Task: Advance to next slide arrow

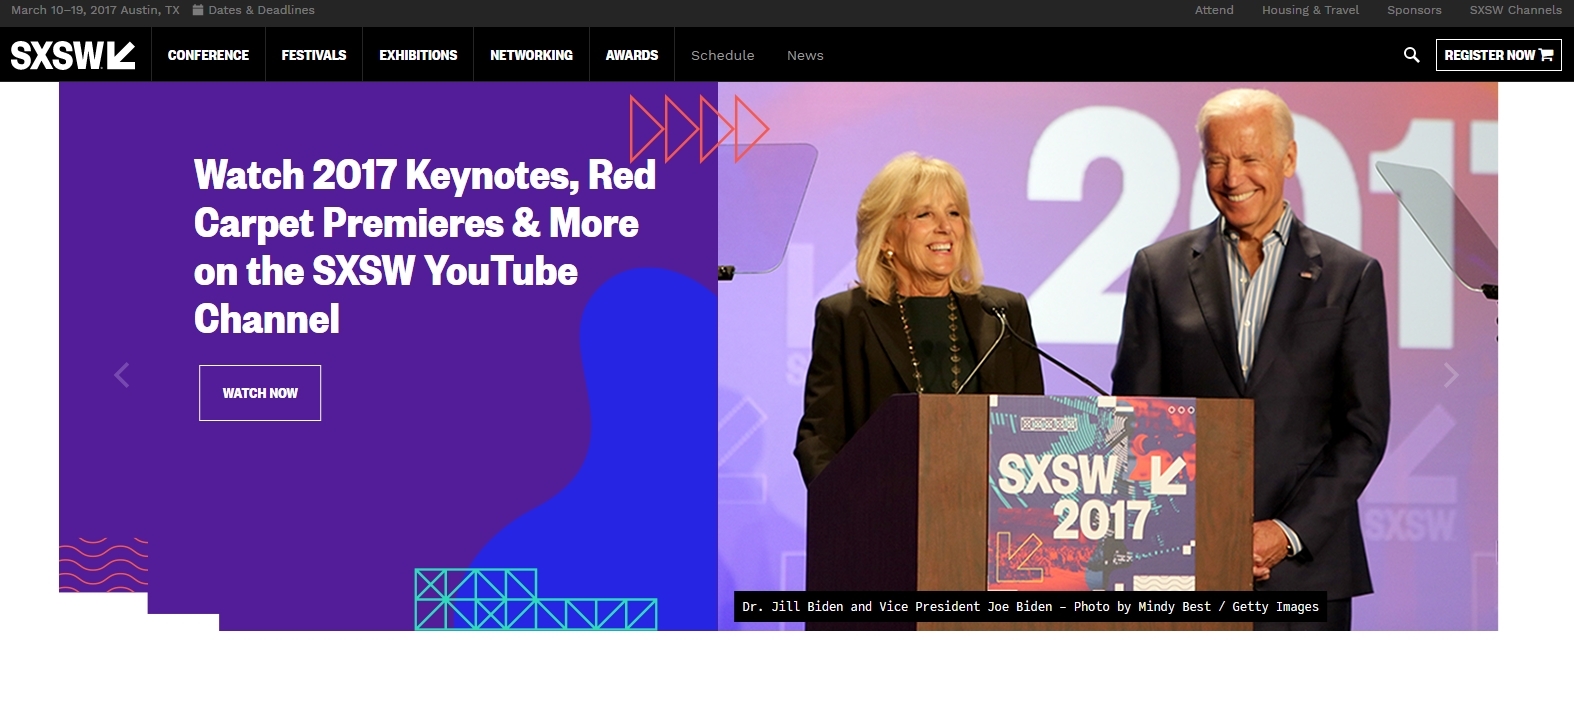Action: tap(1451, 375)
